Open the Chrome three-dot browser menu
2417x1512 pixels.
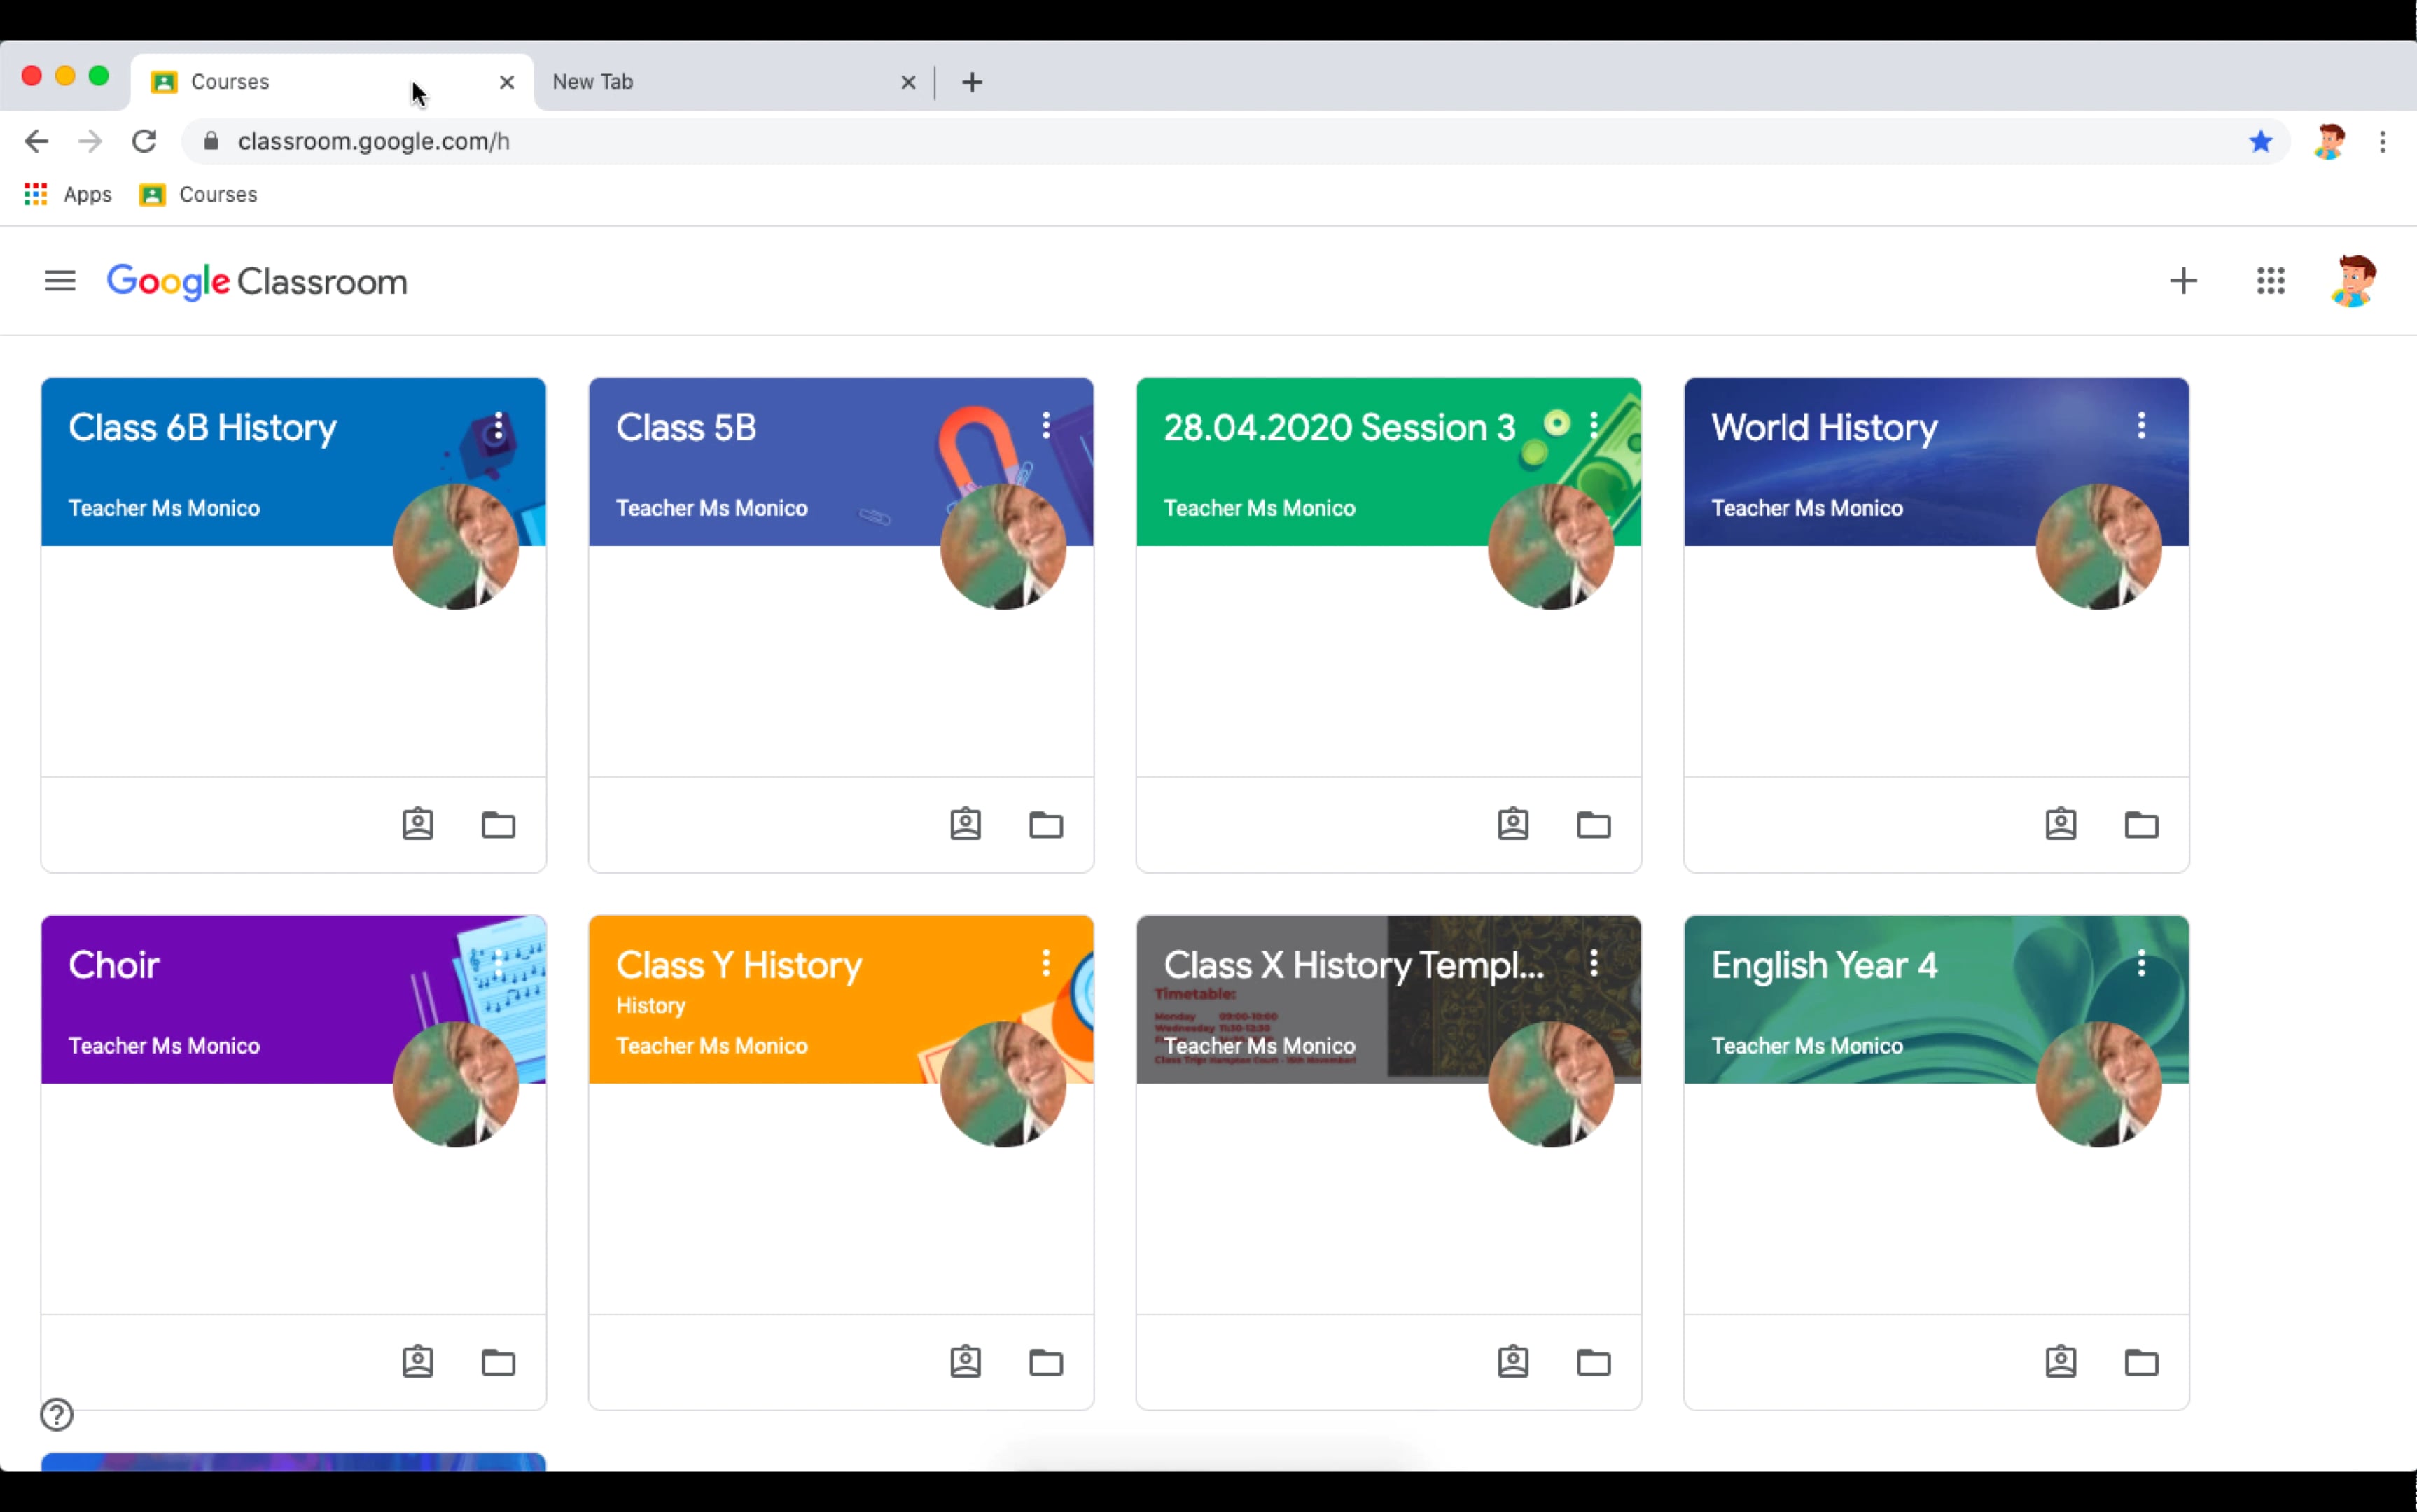[x=2384, y=141]
